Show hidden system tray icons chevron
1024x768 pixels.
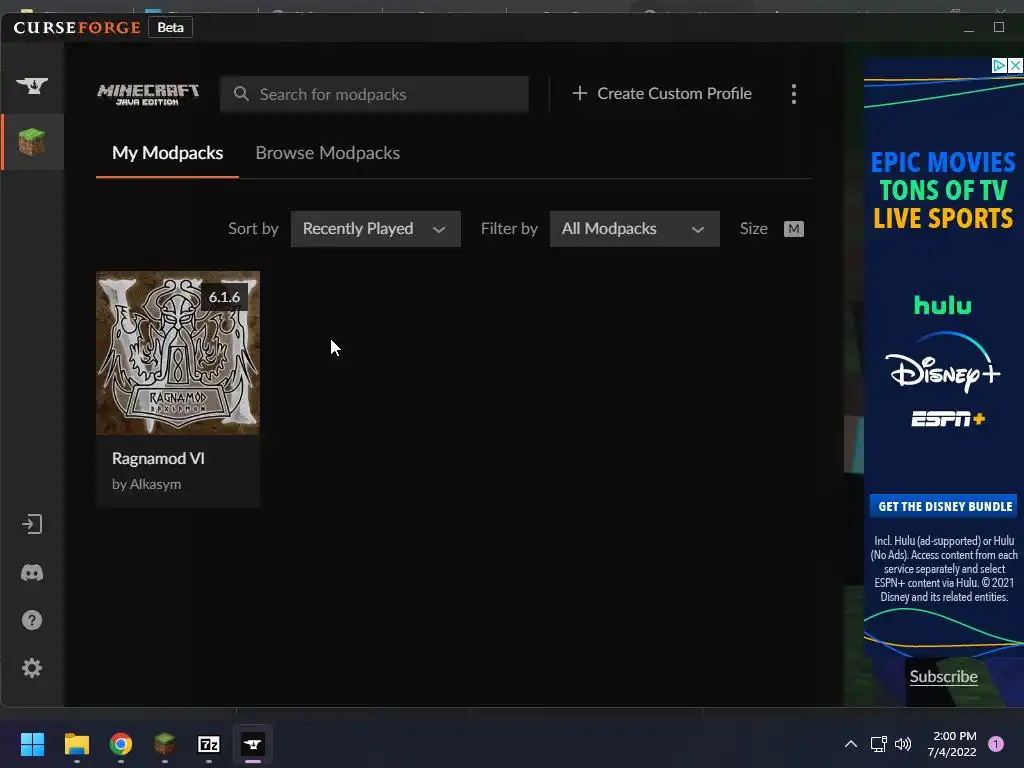(x=850, y=744)
